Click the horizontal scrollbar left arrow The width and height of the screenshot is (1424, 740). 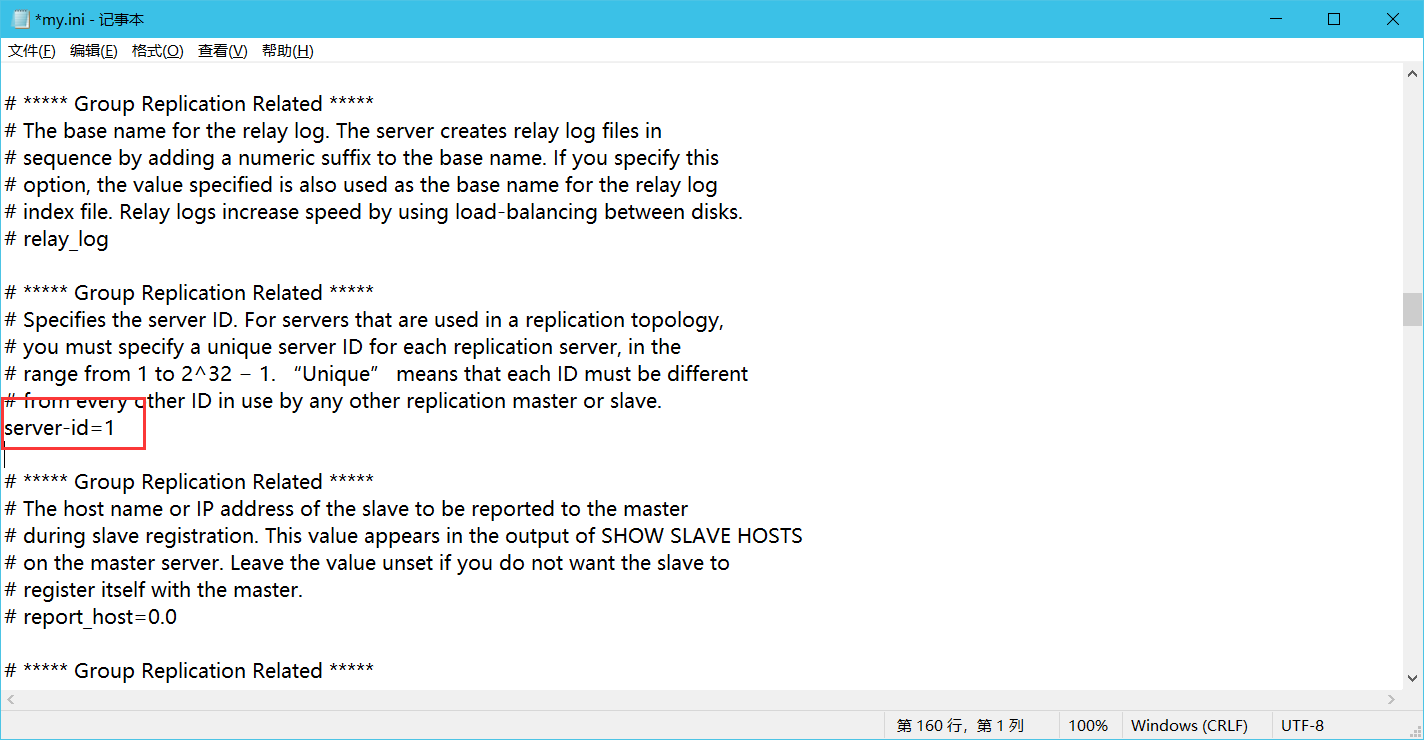pos(11,700)
